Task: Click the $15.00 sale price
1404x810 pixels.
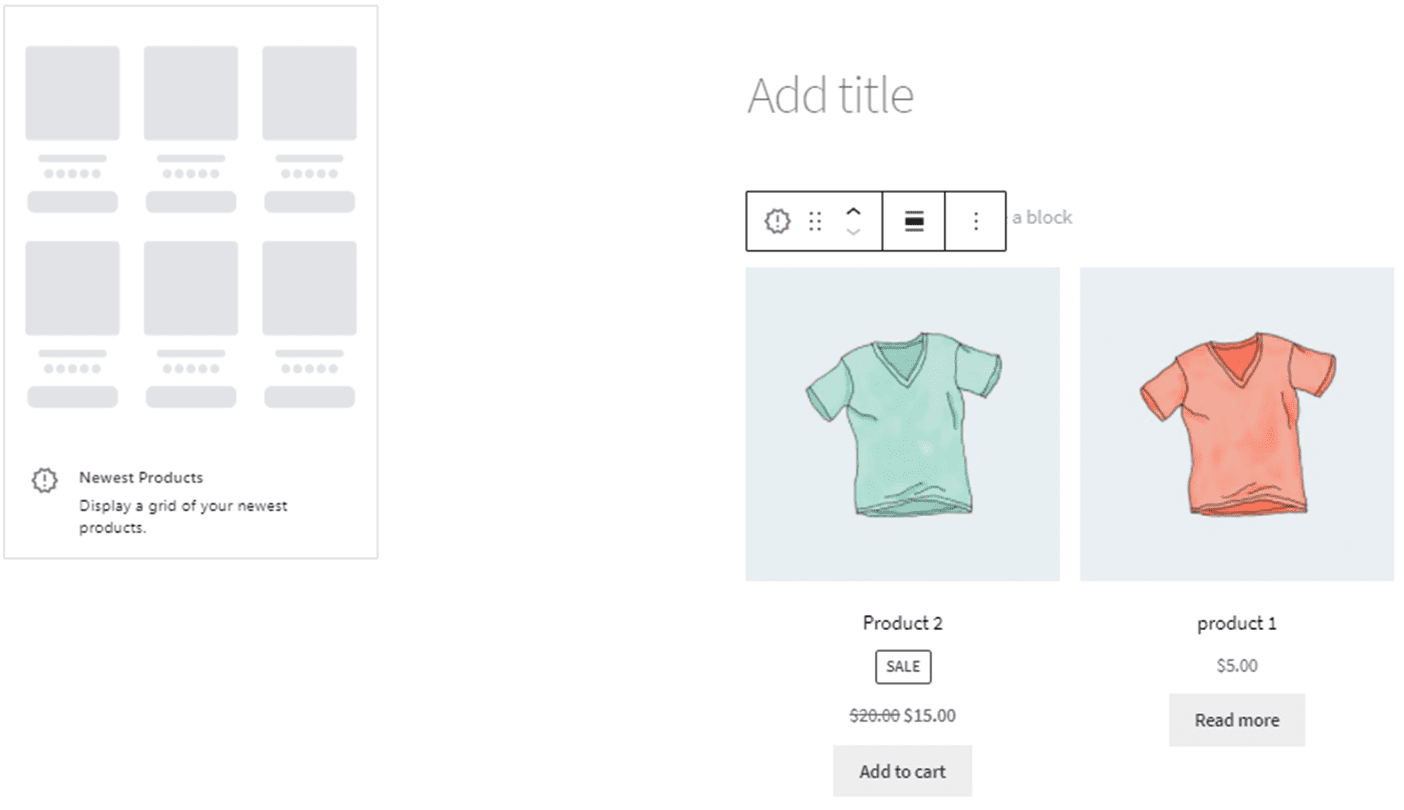Action: [930, 715]
